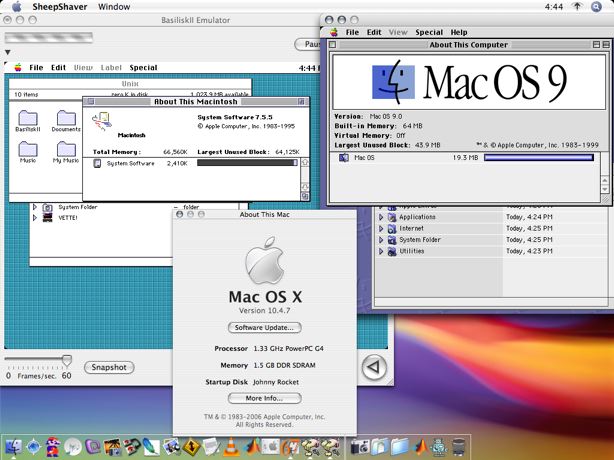The height and width of the screenshot is (460, 614).
Task: Select the Music folder in Unix window
Action: point(28,149)
